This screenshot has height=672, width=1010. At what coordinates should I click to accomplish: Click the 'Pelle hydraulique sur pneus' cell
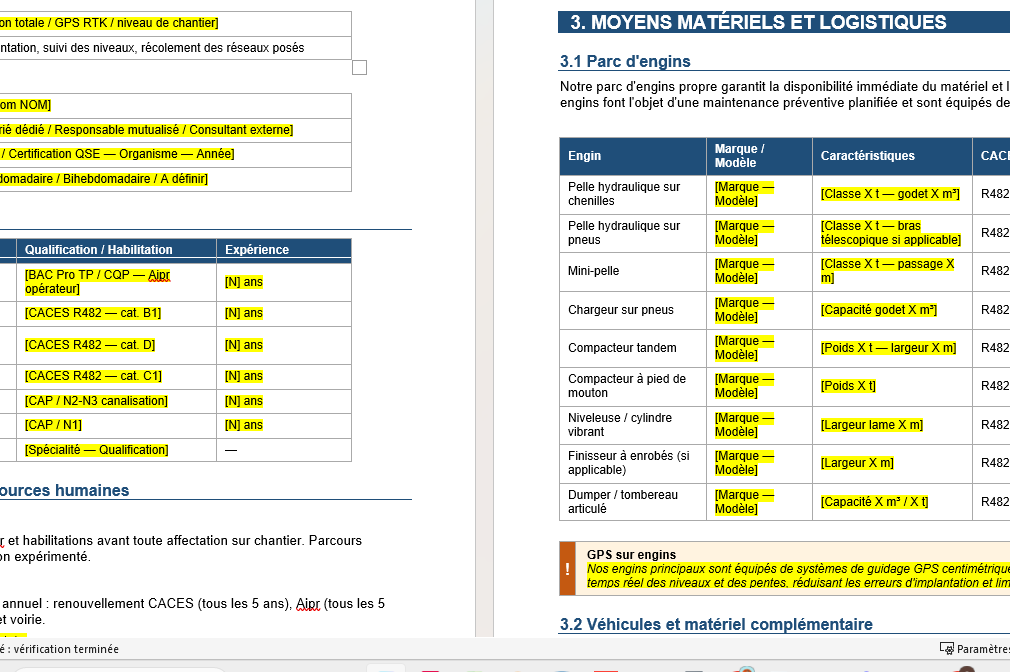[x=633, y=233]
